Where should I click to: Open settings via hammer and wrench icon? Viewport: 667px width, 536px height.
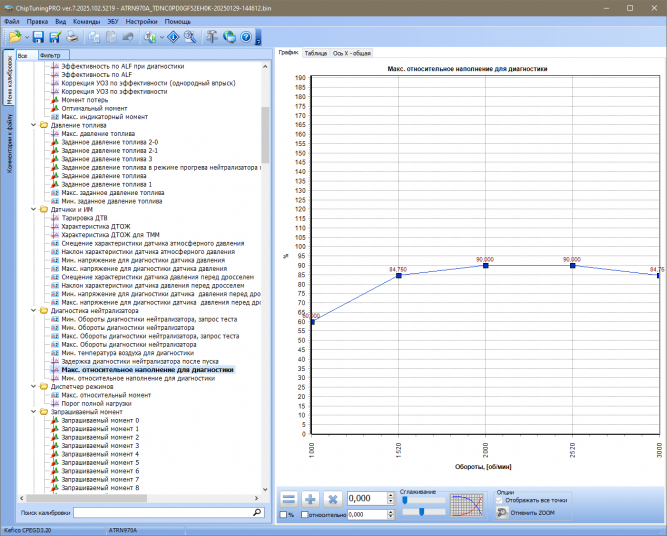tap(211, 37)
